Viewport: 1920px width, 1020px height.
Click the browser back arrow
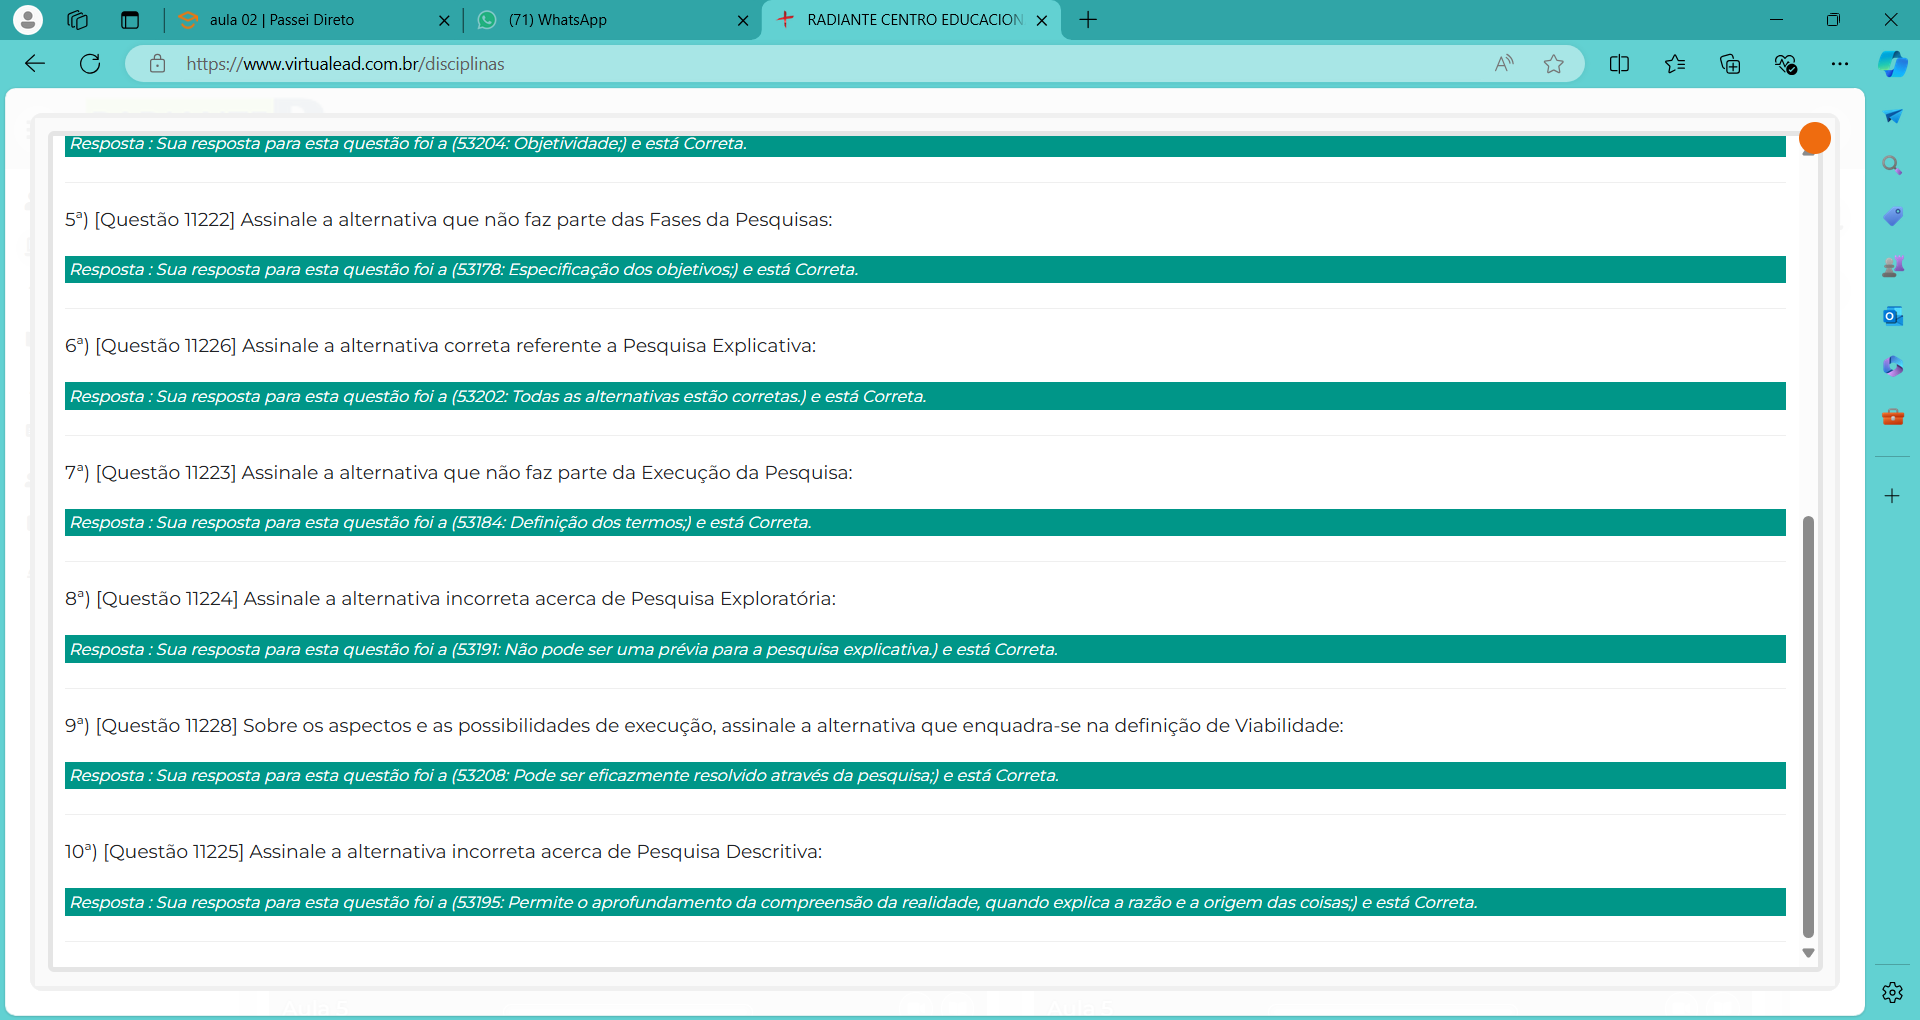(35, 64)
